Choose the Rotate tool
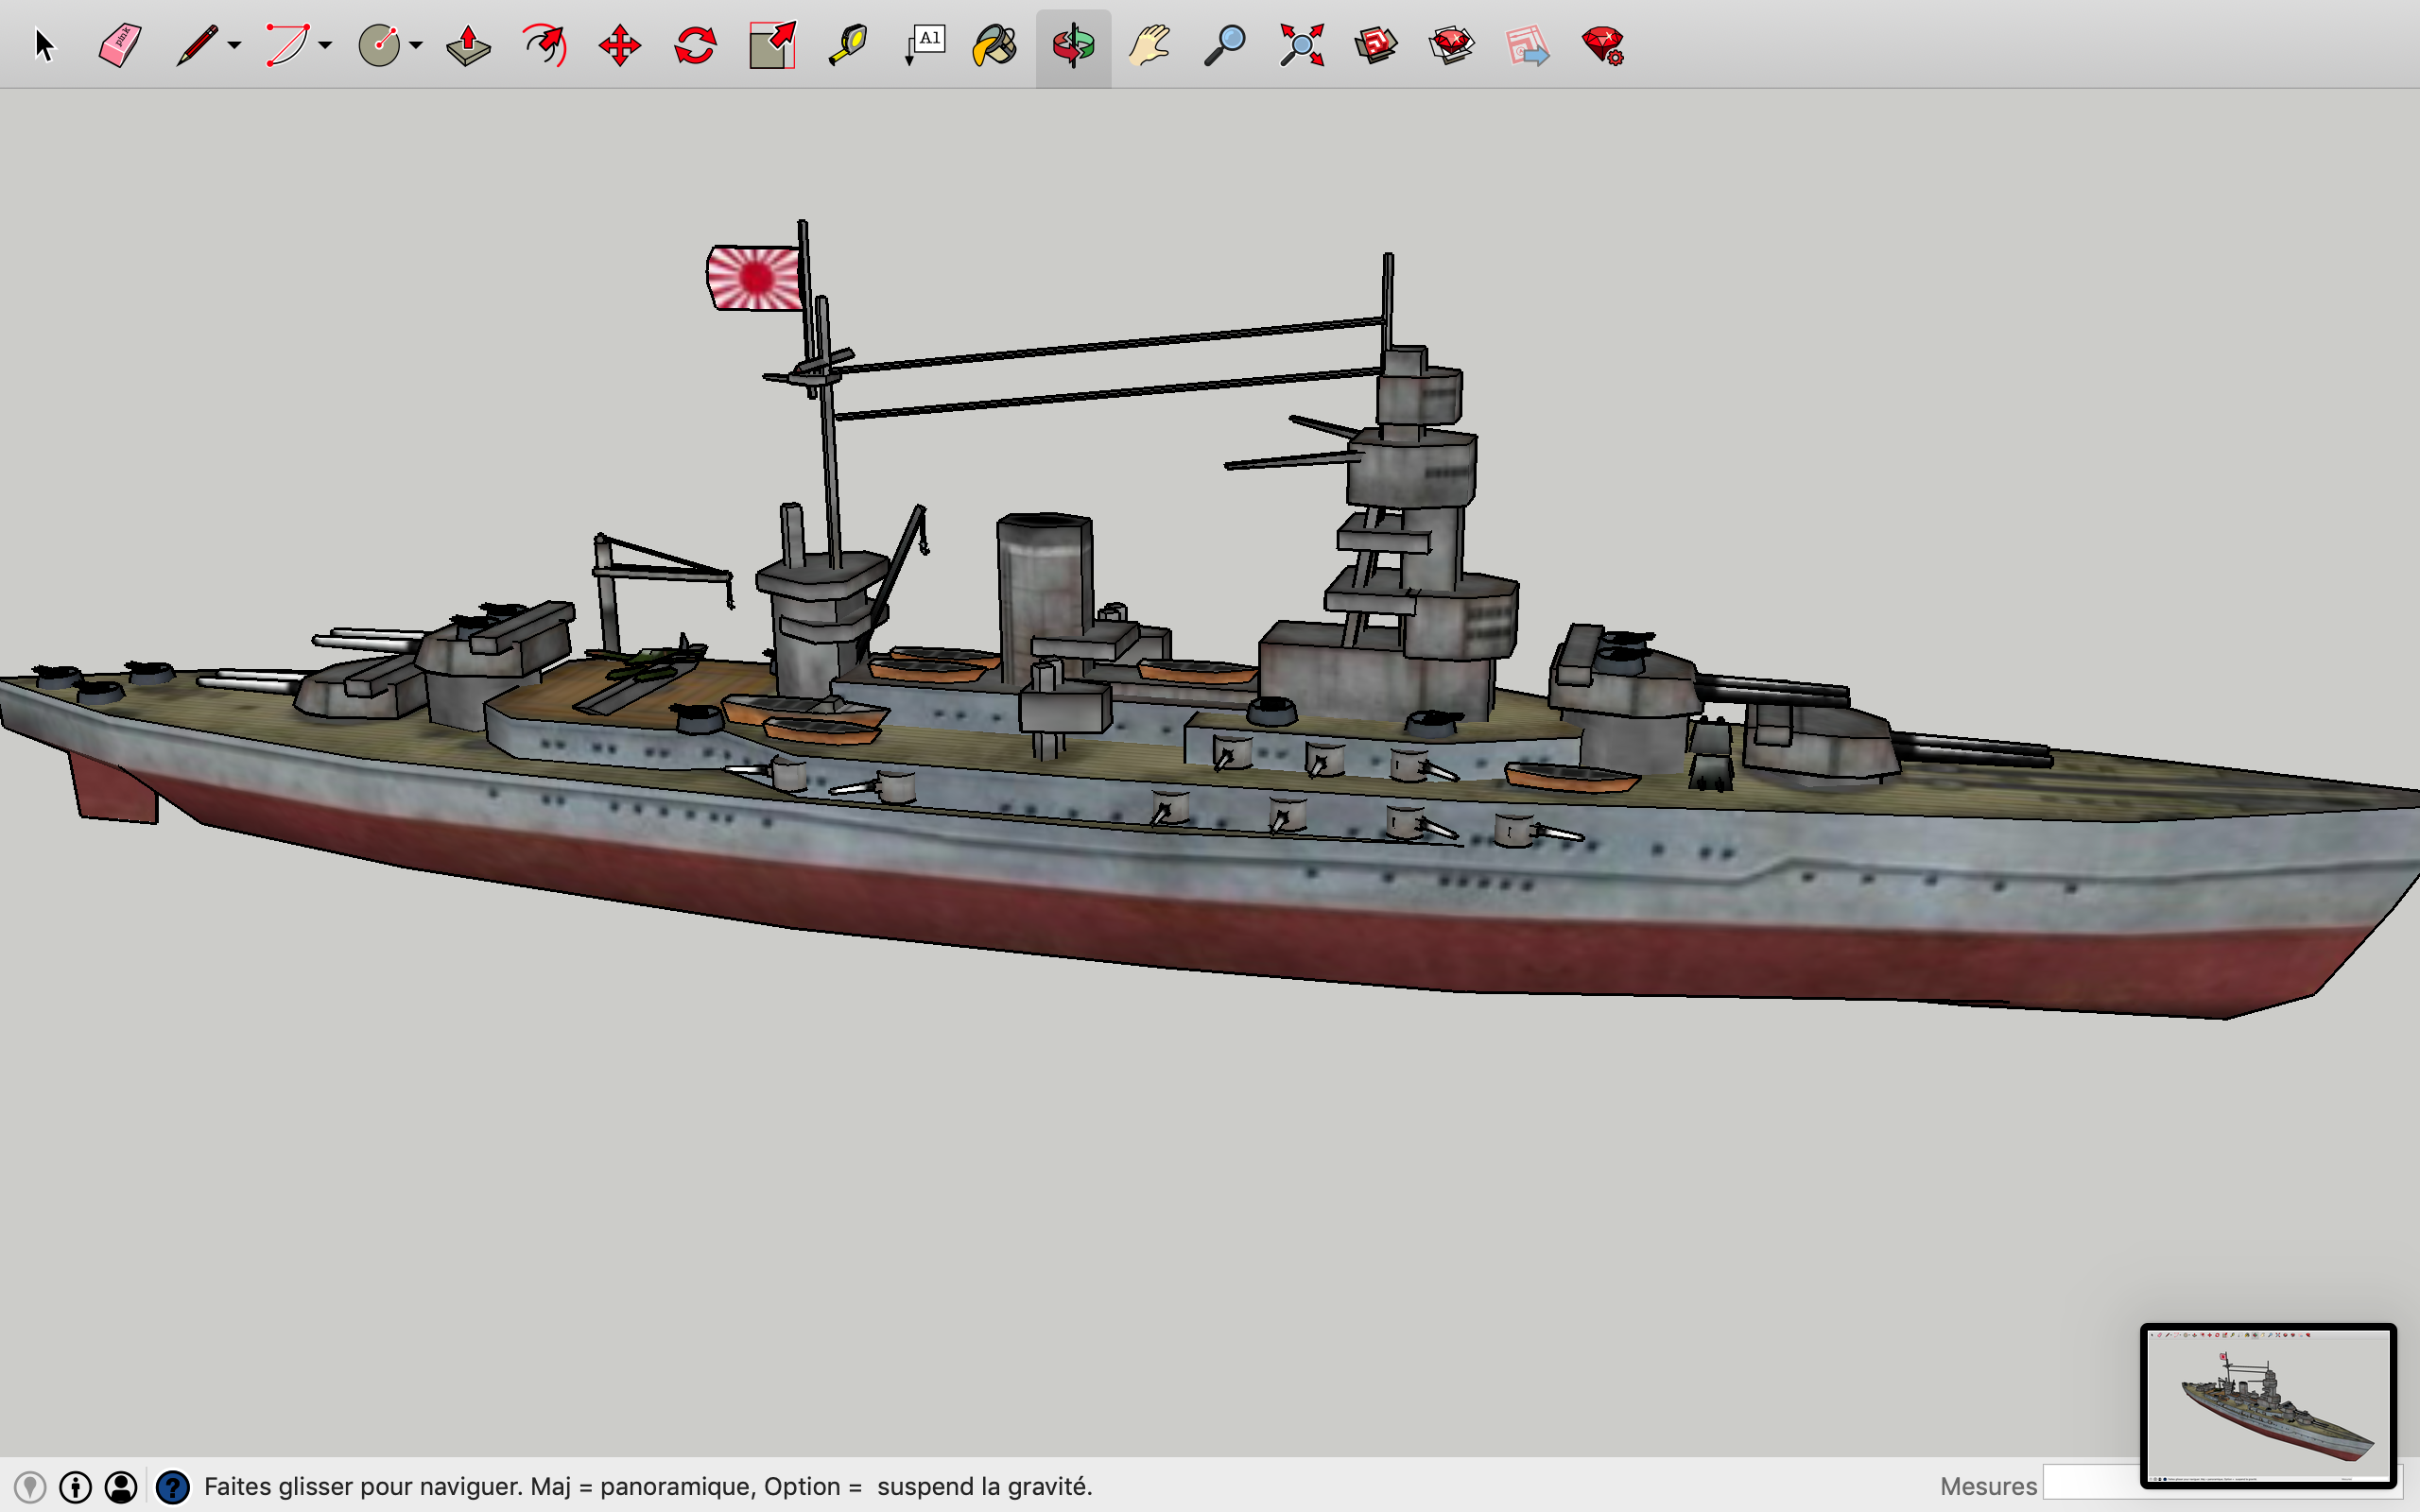Screen dimensions: 2420x1512 point(695,46)
